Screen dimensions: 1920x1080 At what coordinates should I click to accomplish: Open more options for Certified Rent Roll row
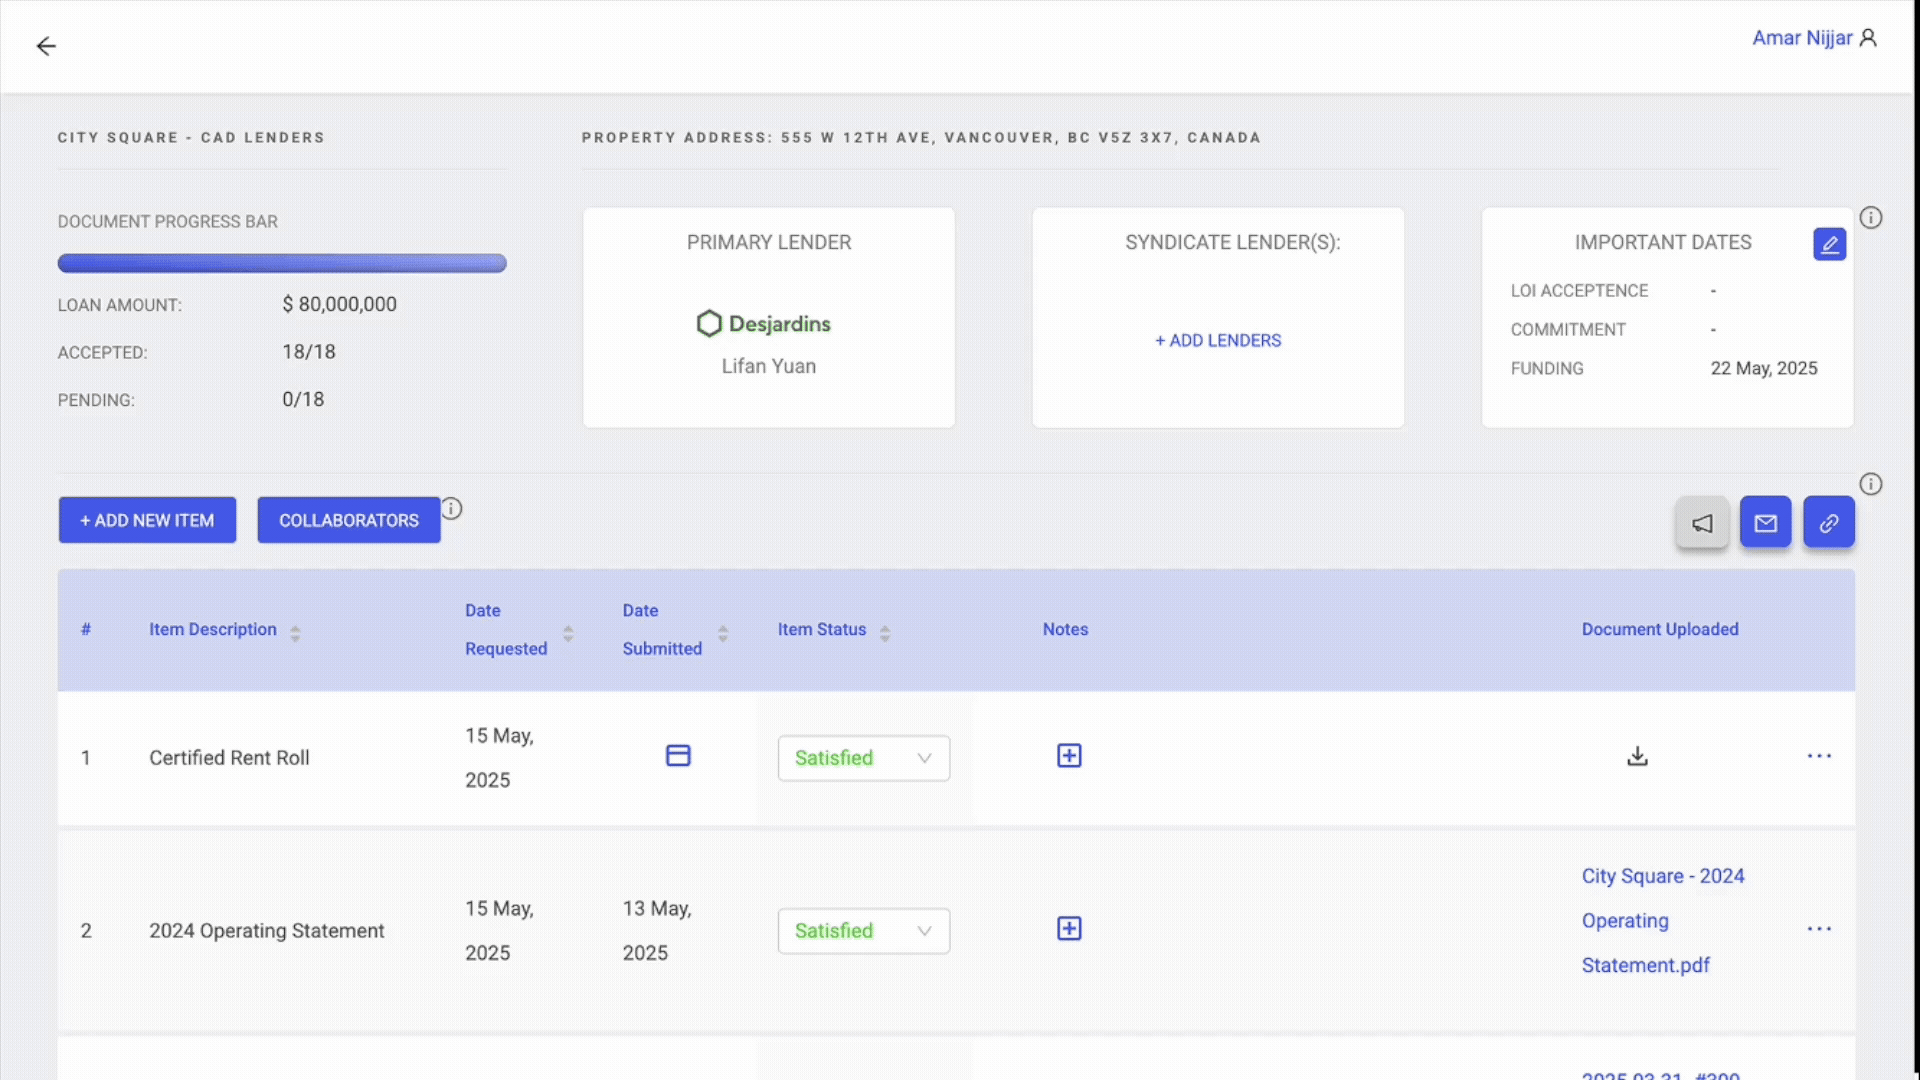[x=1819, y=756]
